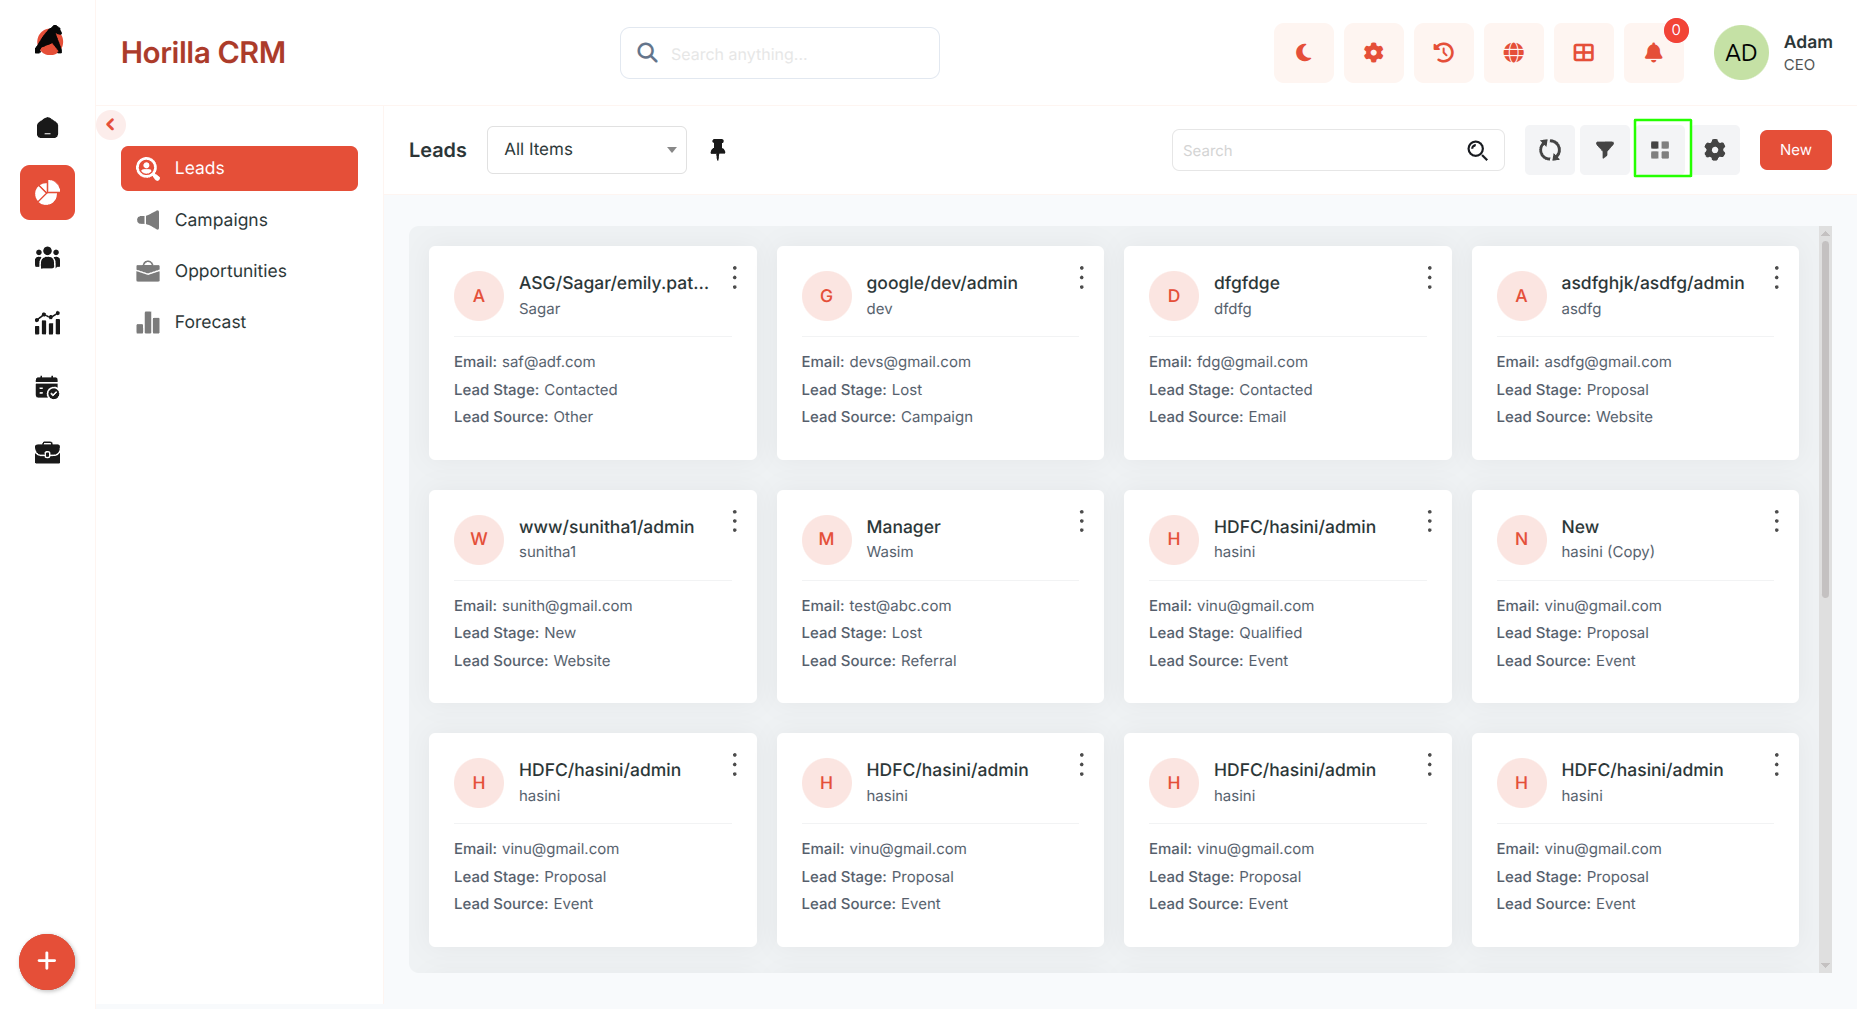Open the history clock icon in header
Viewport: 1857px width, 1009px height.
[1443, 53]
